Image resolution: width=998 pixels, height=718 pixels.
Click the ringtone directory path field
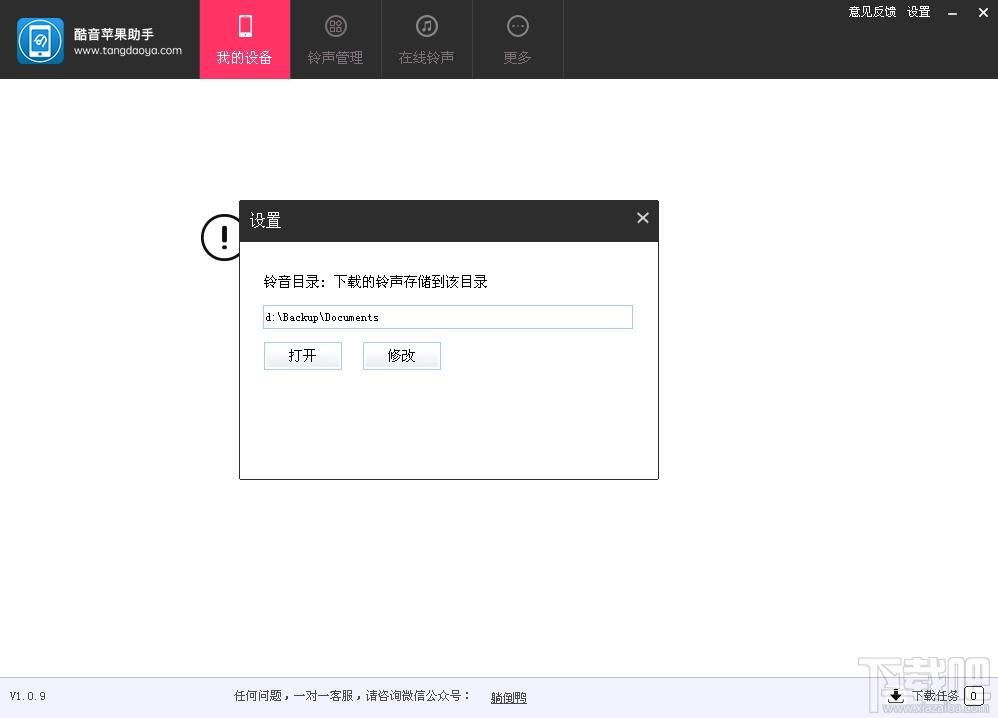coord(447,317)
